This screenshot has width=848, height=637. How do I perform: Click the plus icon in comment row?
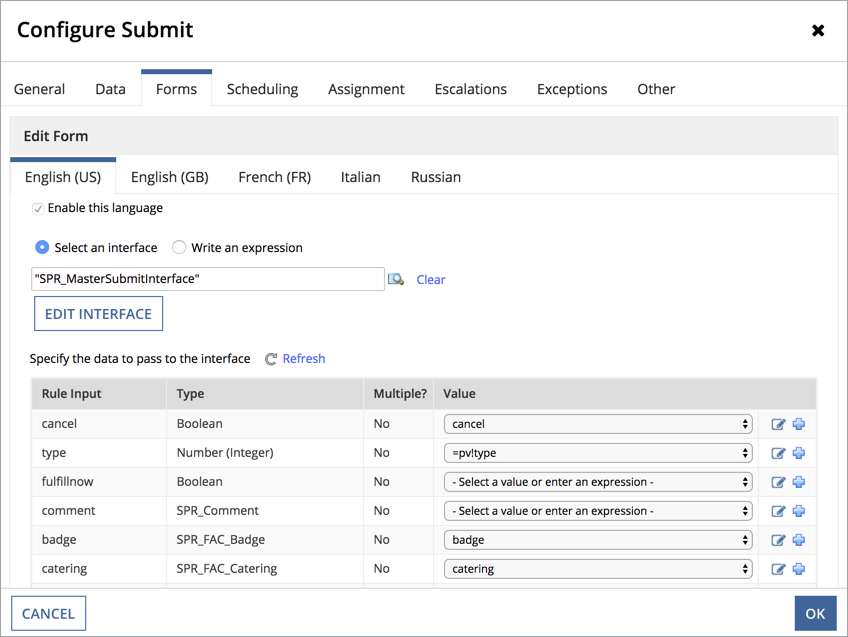pos(799,511)
